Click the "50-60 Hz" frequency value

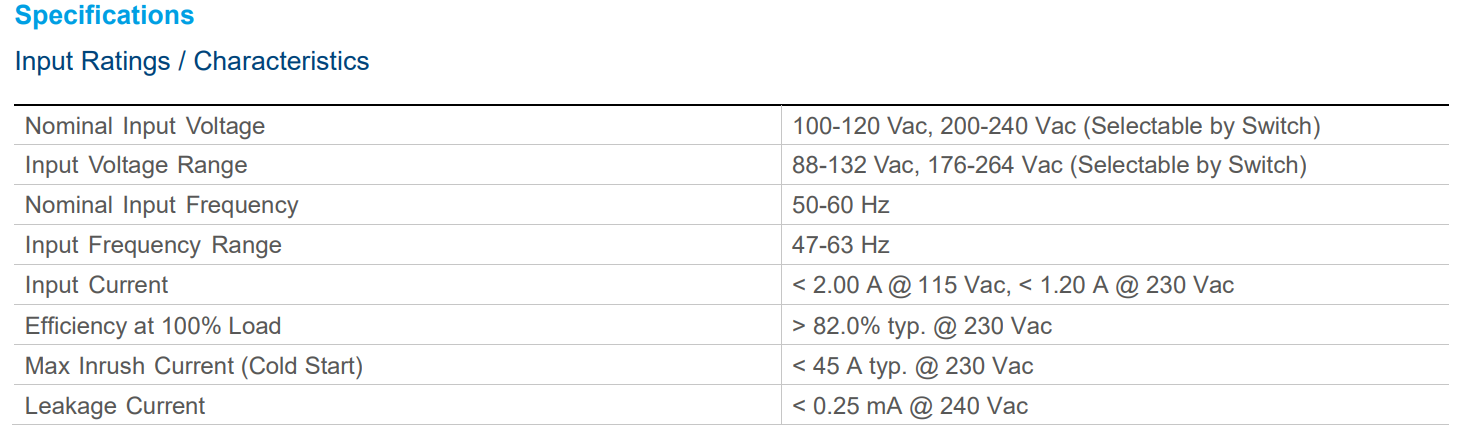tap(841, 205)
